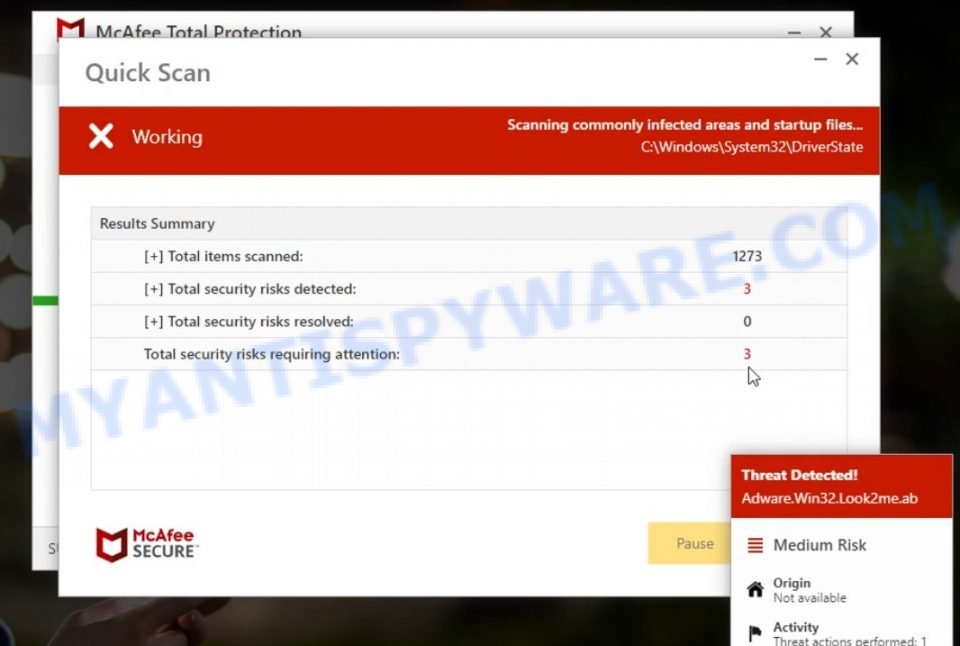
Task: Click the McAfee SECURE badge logo
Action: point(146,544)
